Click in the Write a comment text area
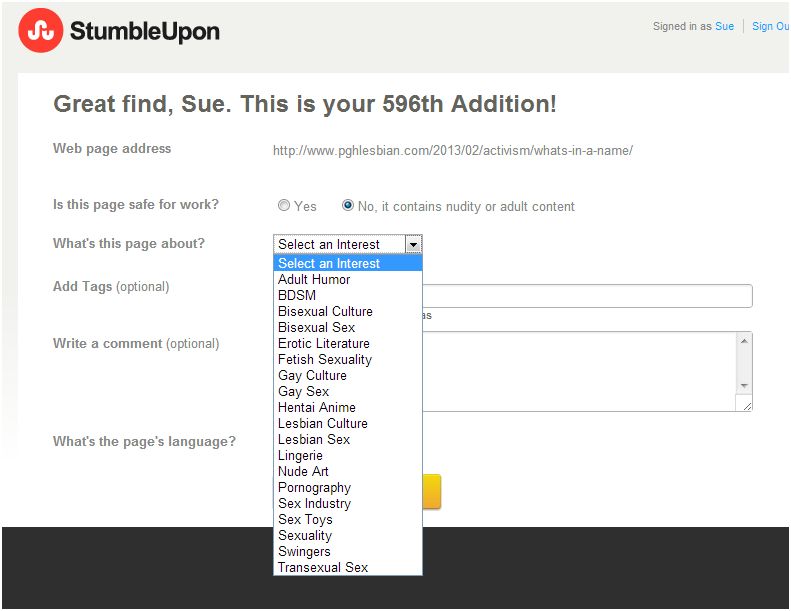 click(x=580, y=371)
